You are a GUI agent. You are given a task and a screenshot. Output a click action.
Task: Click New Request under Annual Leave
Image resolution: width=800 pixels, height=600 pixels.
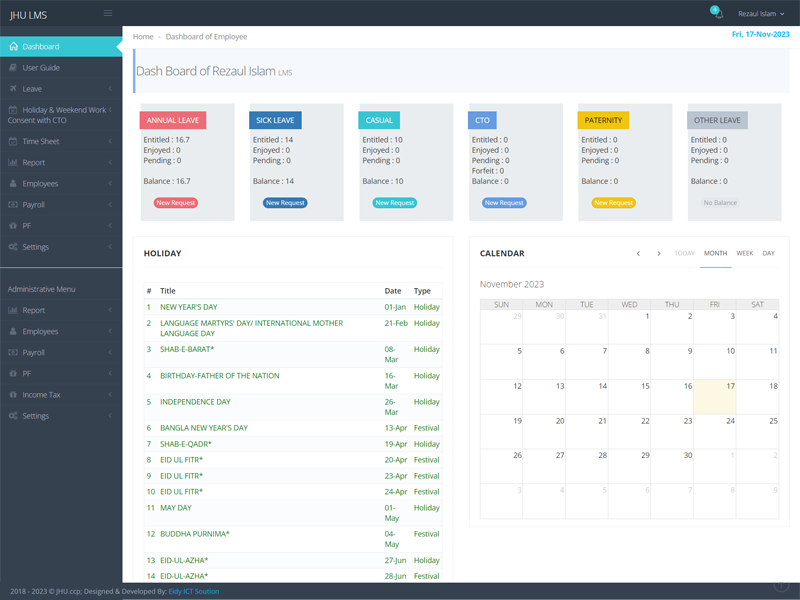[176, 203]
